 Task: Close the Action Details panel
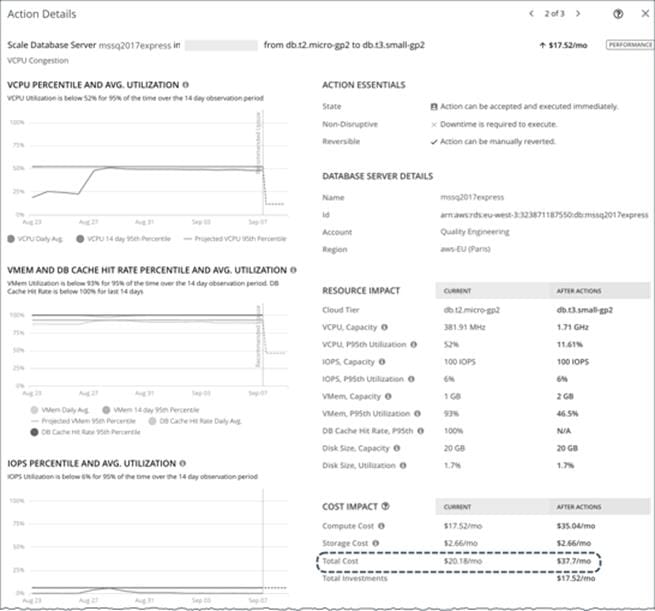[645, 13]
